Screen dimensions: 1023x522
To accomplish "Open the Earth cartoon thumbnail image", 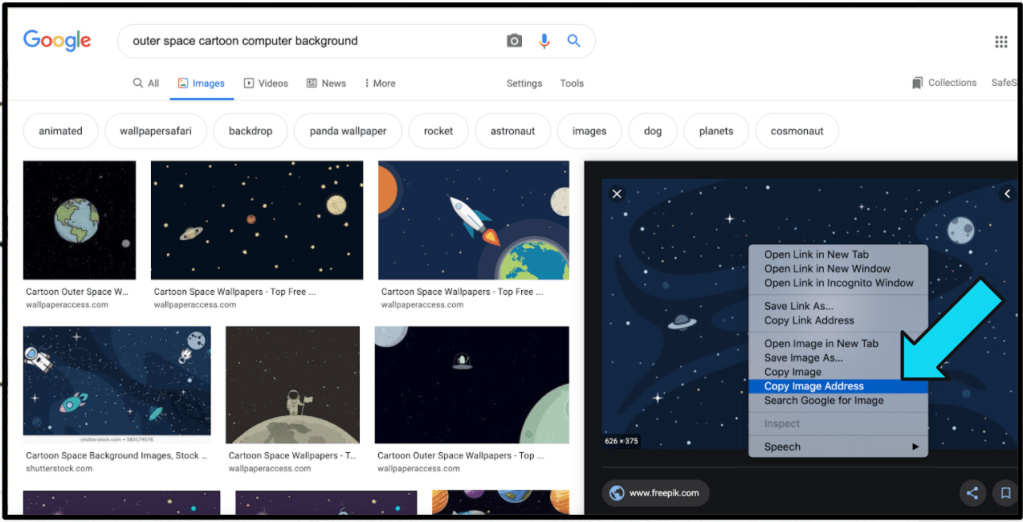I will 79,222.
